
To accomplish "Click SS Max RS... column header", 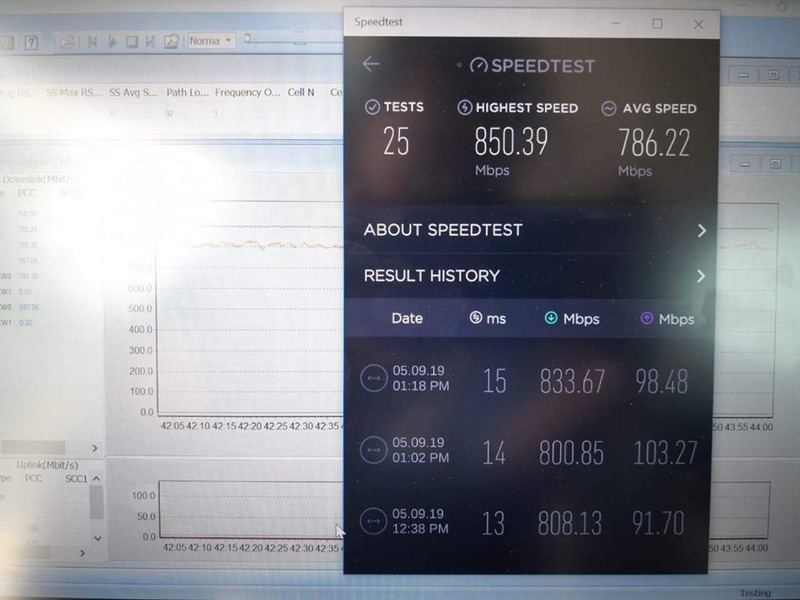I will [x=74, y=93].
